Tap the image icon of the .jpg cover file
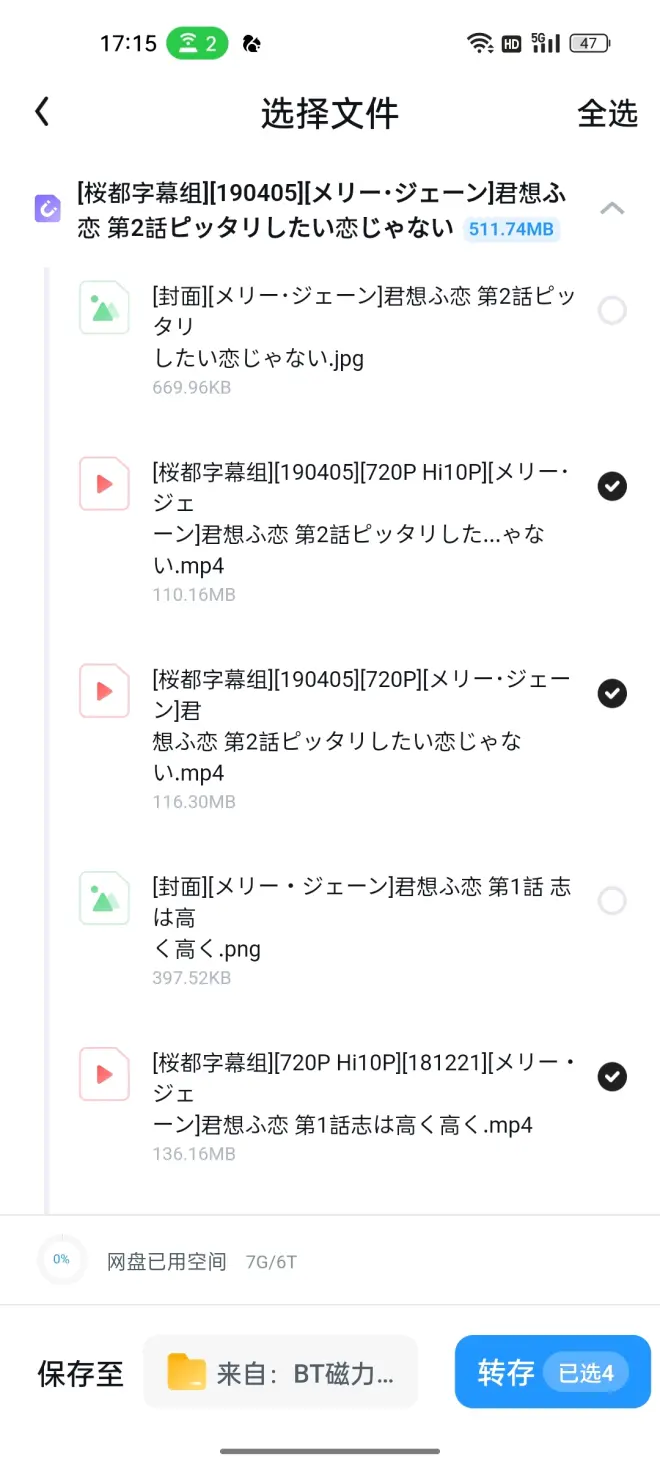Viewport: 660px width, 1467px height. [104, 308]
